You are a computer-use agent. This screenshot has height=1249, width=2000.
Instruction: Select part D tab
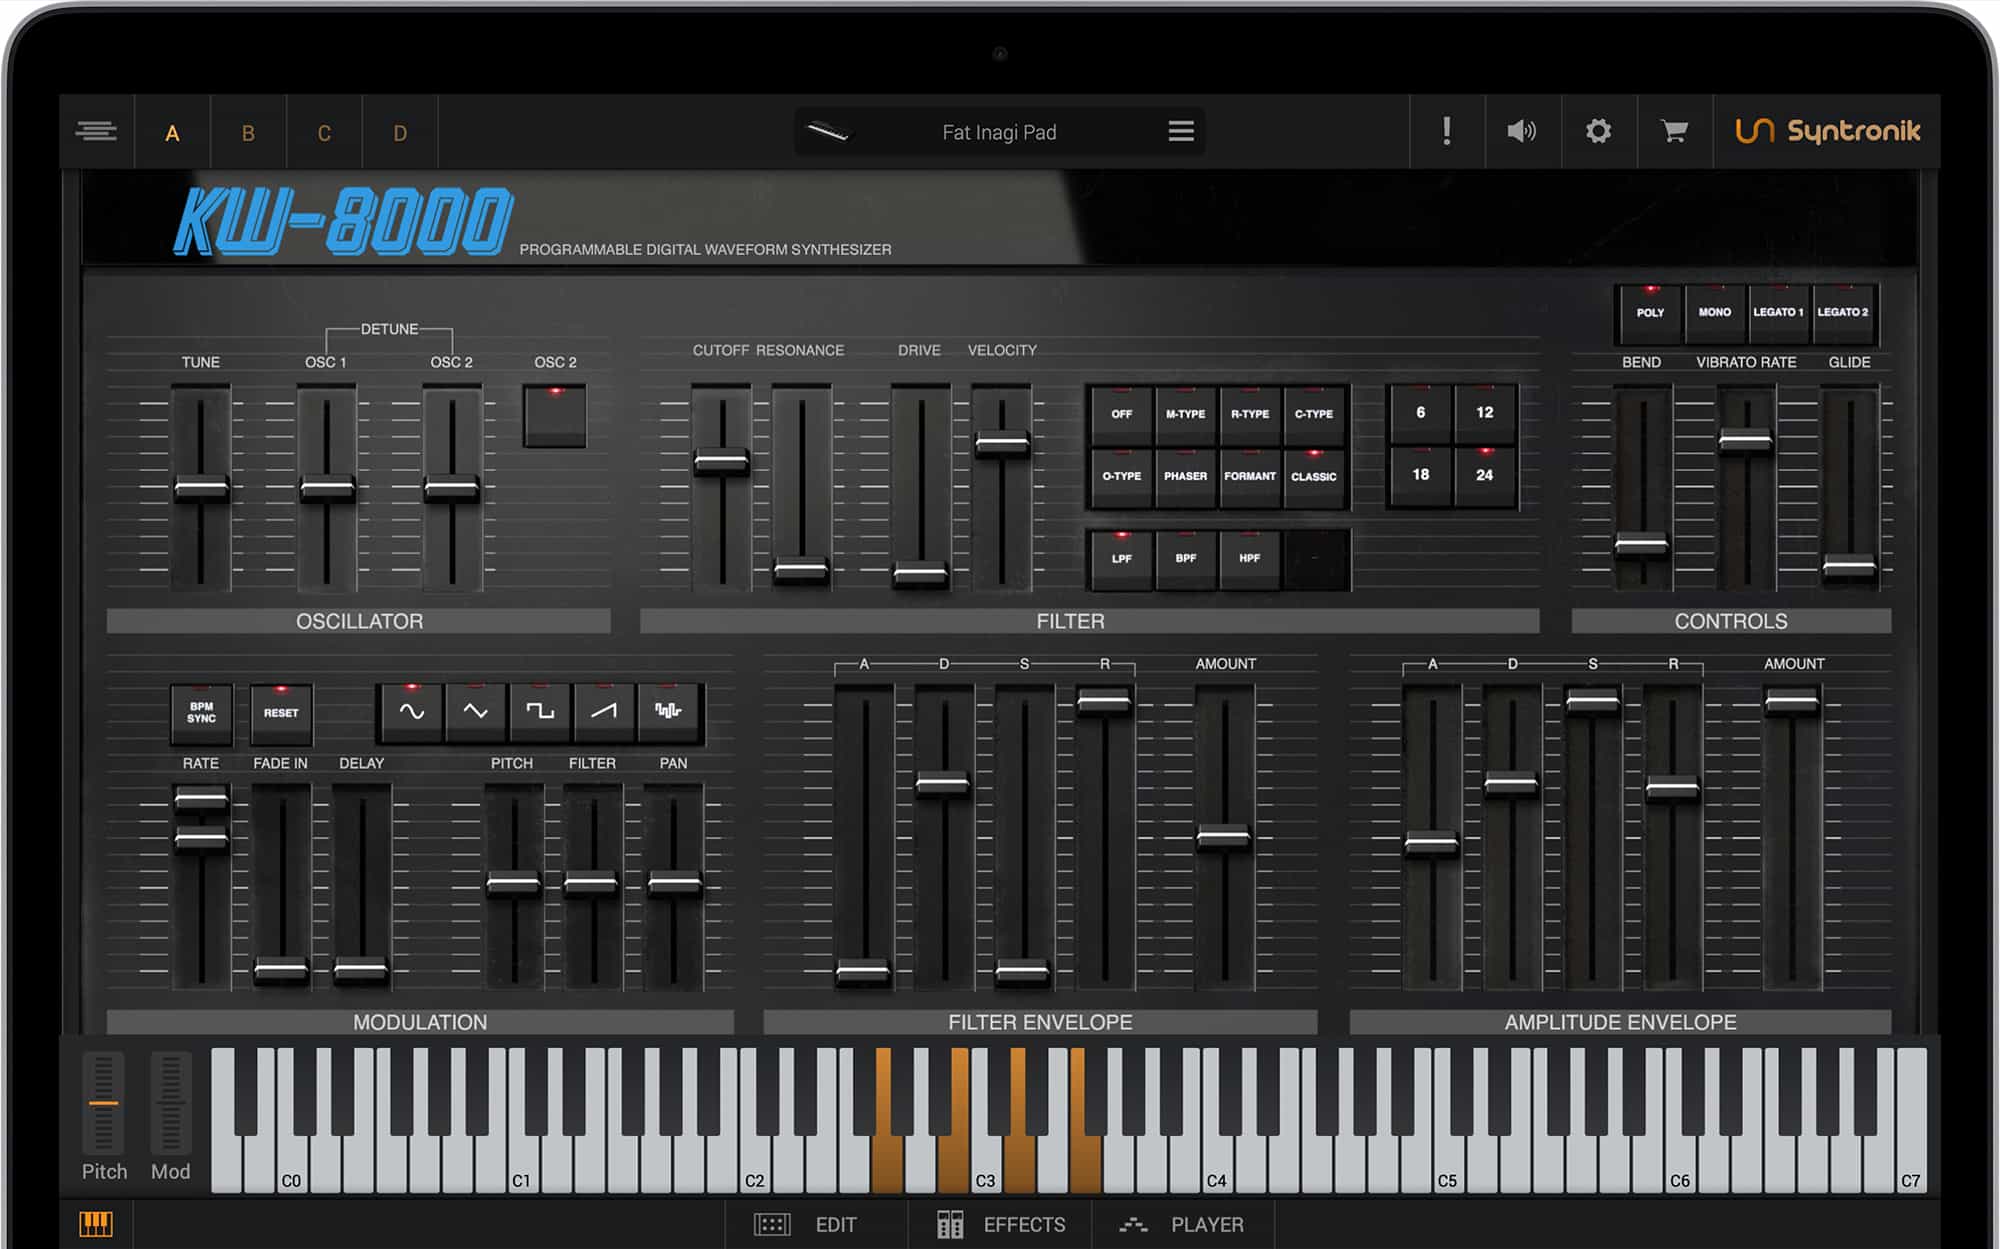tap(400, 133)
